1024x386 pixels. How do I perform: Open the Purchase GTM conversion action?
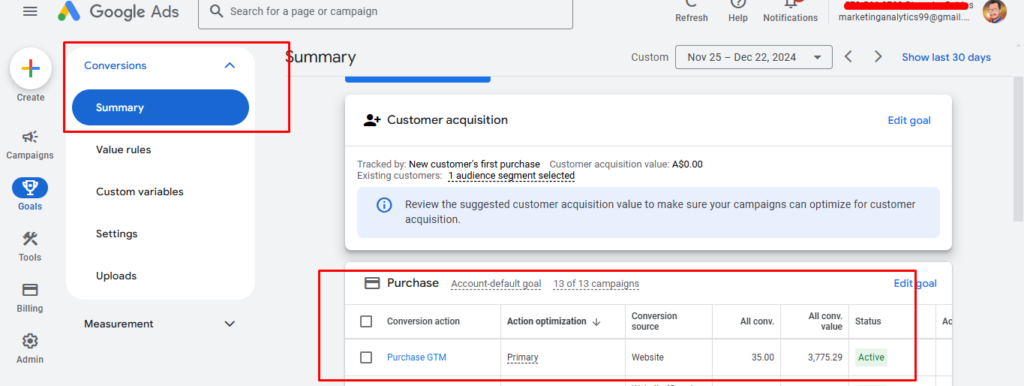pos(417,357)
